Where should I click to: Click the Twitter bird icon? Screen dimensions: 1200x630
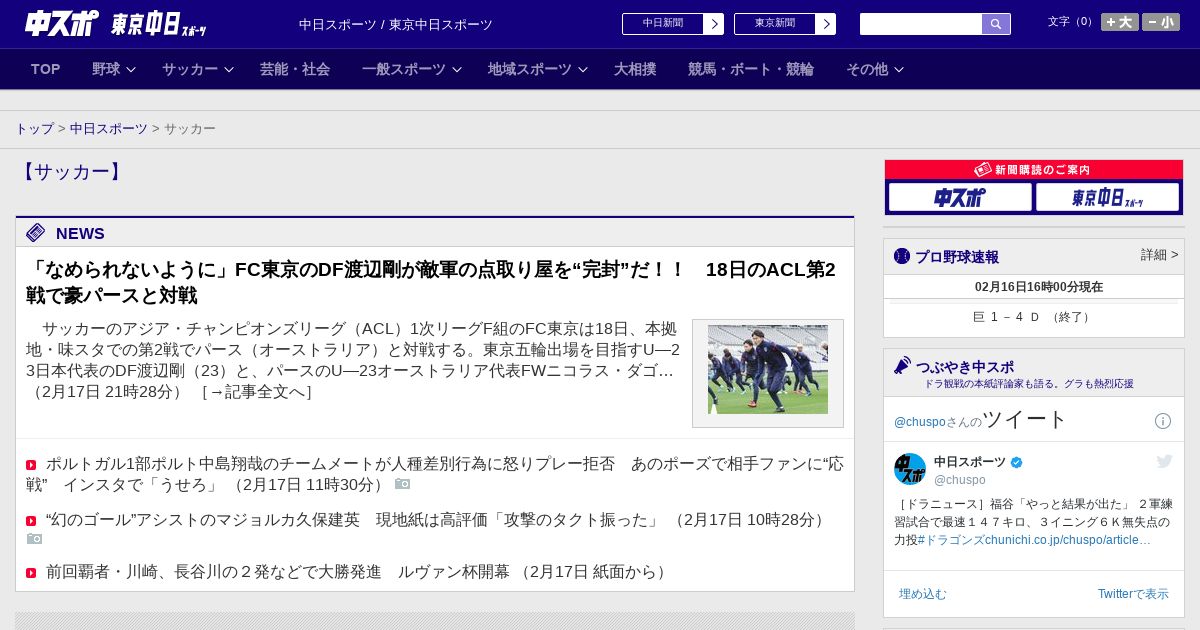[1164, 461]
